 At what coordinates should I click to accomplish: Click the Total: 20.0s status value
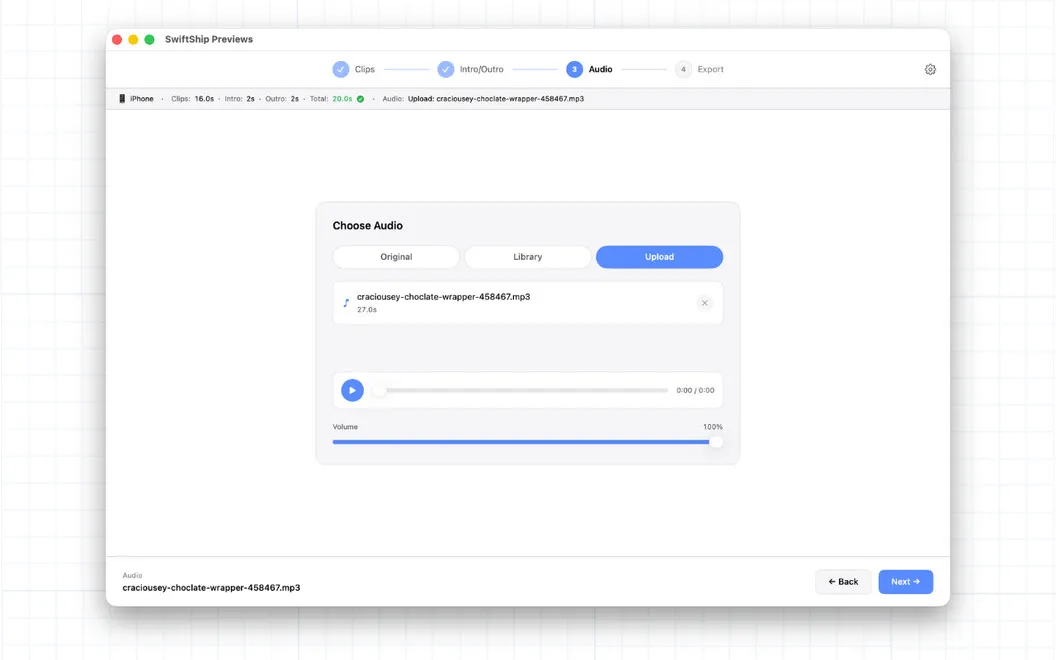[331, 98]
